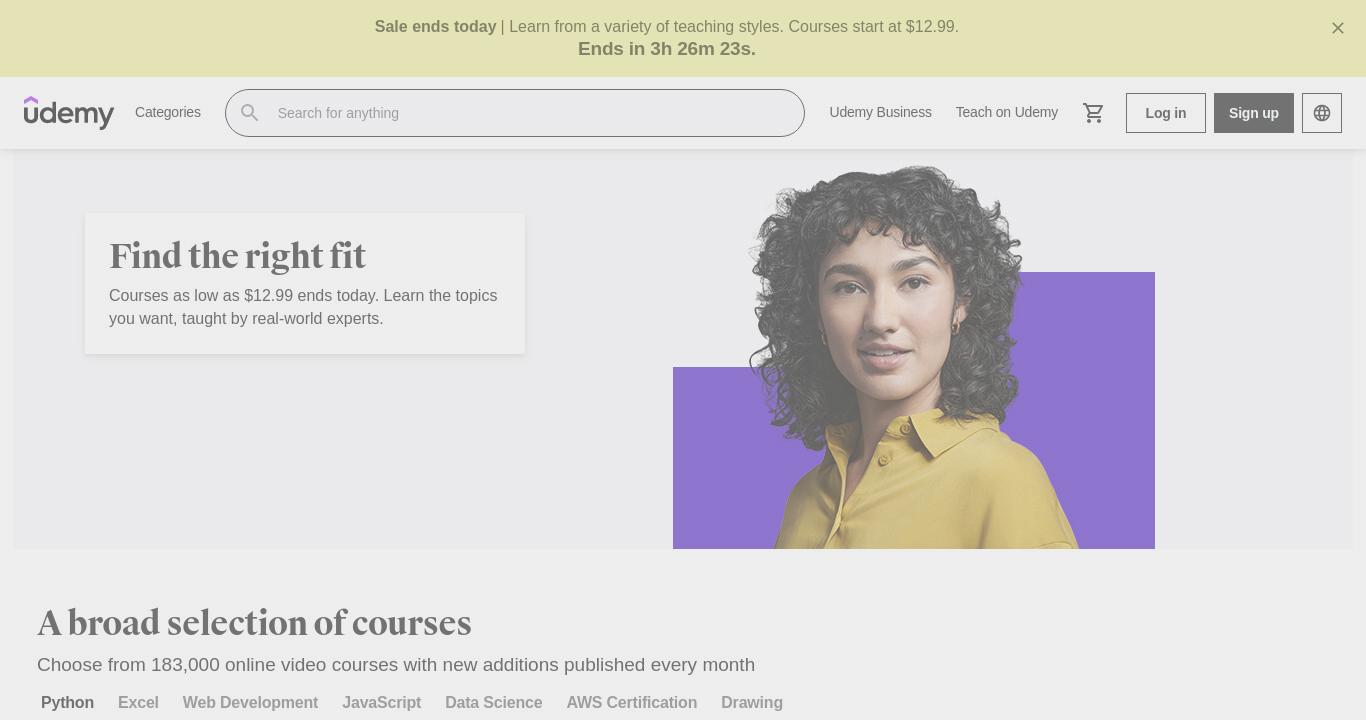
Task: Switch to the Web Development tab
Action: [x=250, y=703]
